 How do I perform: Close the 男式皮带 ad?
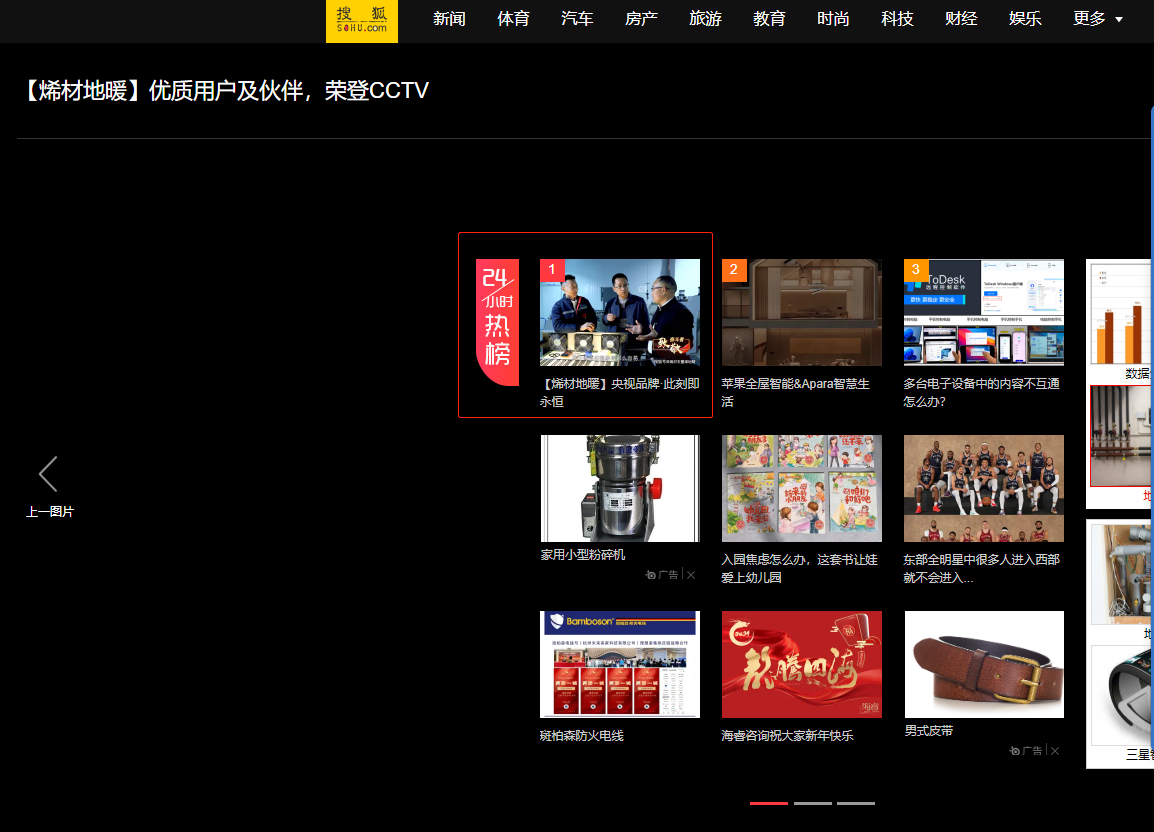pos(1055,750)
